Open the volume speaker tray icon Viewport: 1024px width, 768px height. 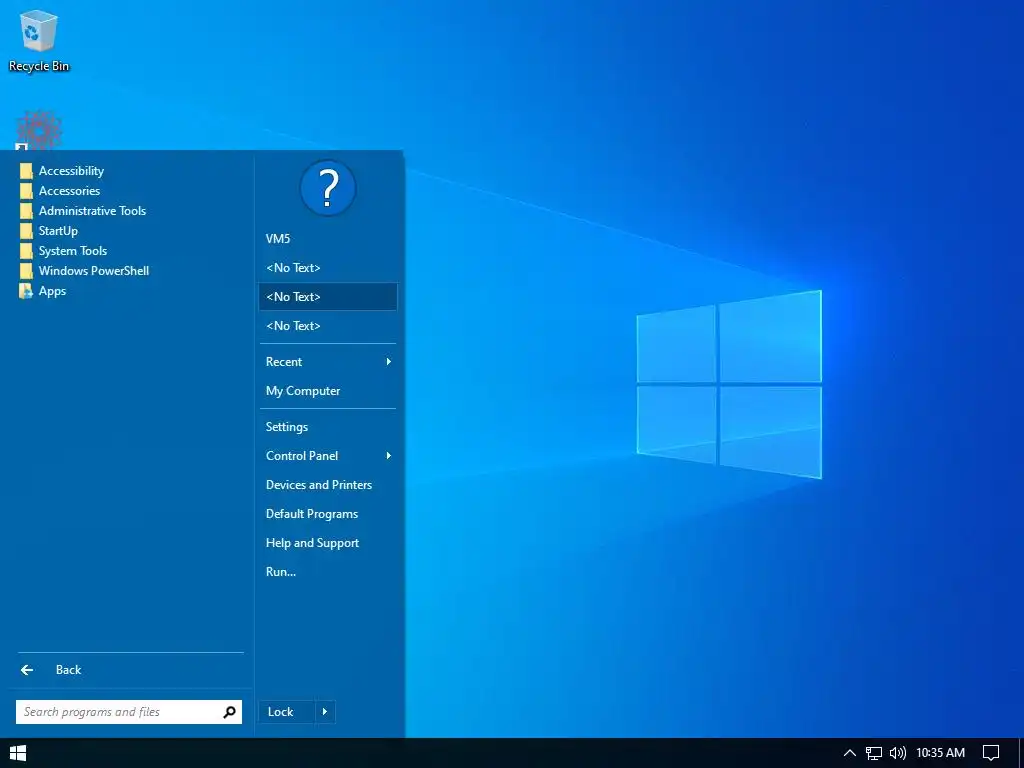point(898,753)
